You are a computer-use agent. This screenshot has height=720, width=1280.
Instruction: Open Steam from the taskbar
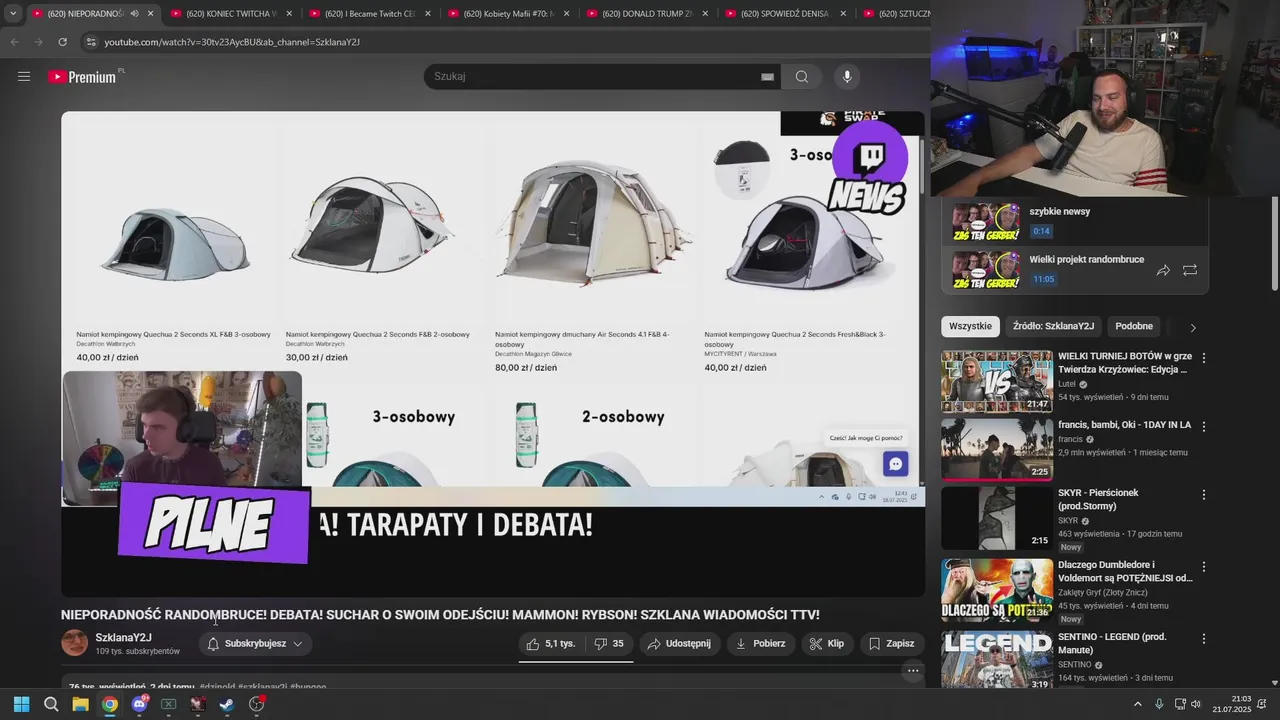coord(227,704)
